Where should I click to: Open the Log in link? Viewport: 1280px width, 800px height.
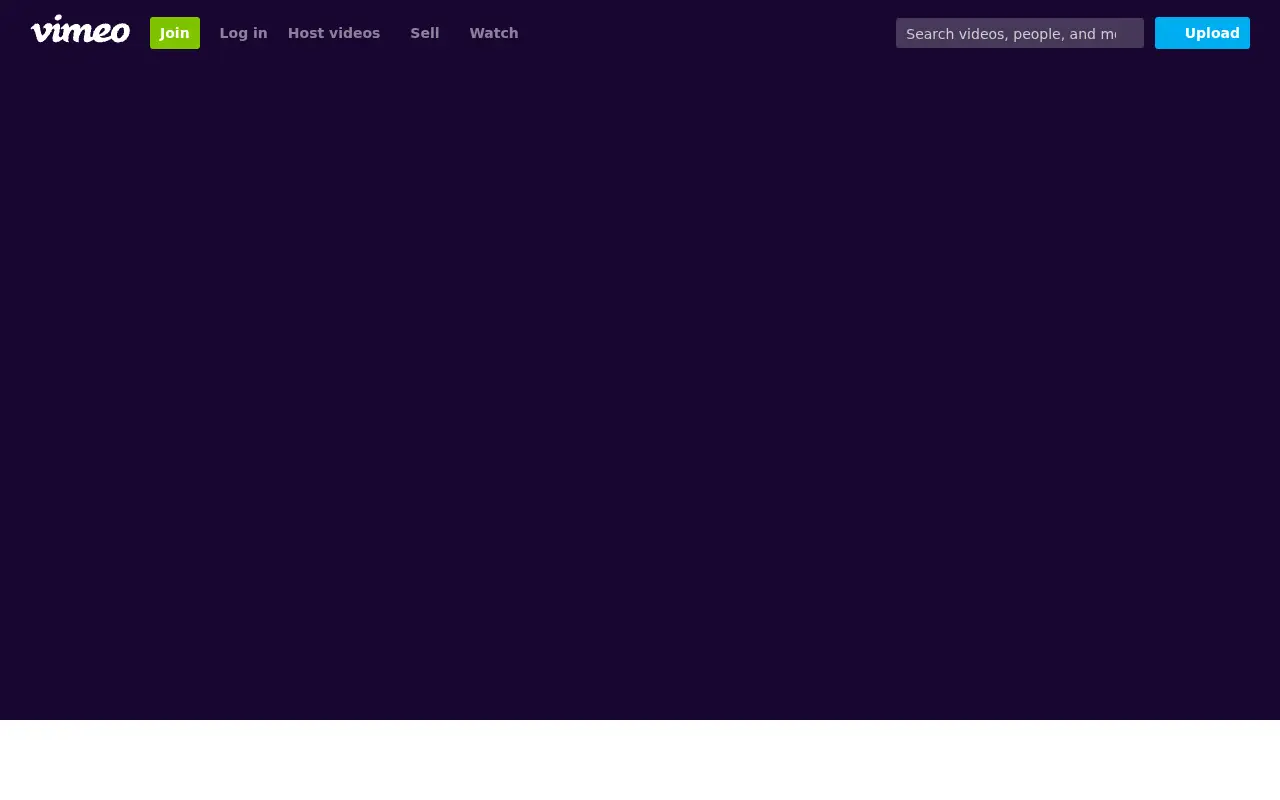(x=243, y=33)
